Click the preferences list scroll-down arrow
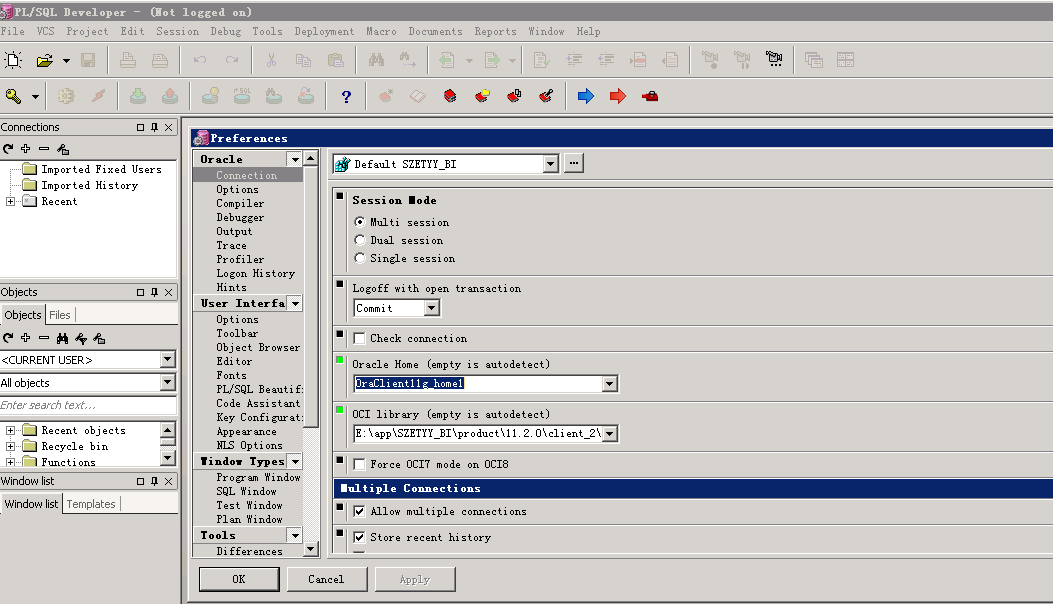The image size is (1053, 604). [x=310, y=550]
